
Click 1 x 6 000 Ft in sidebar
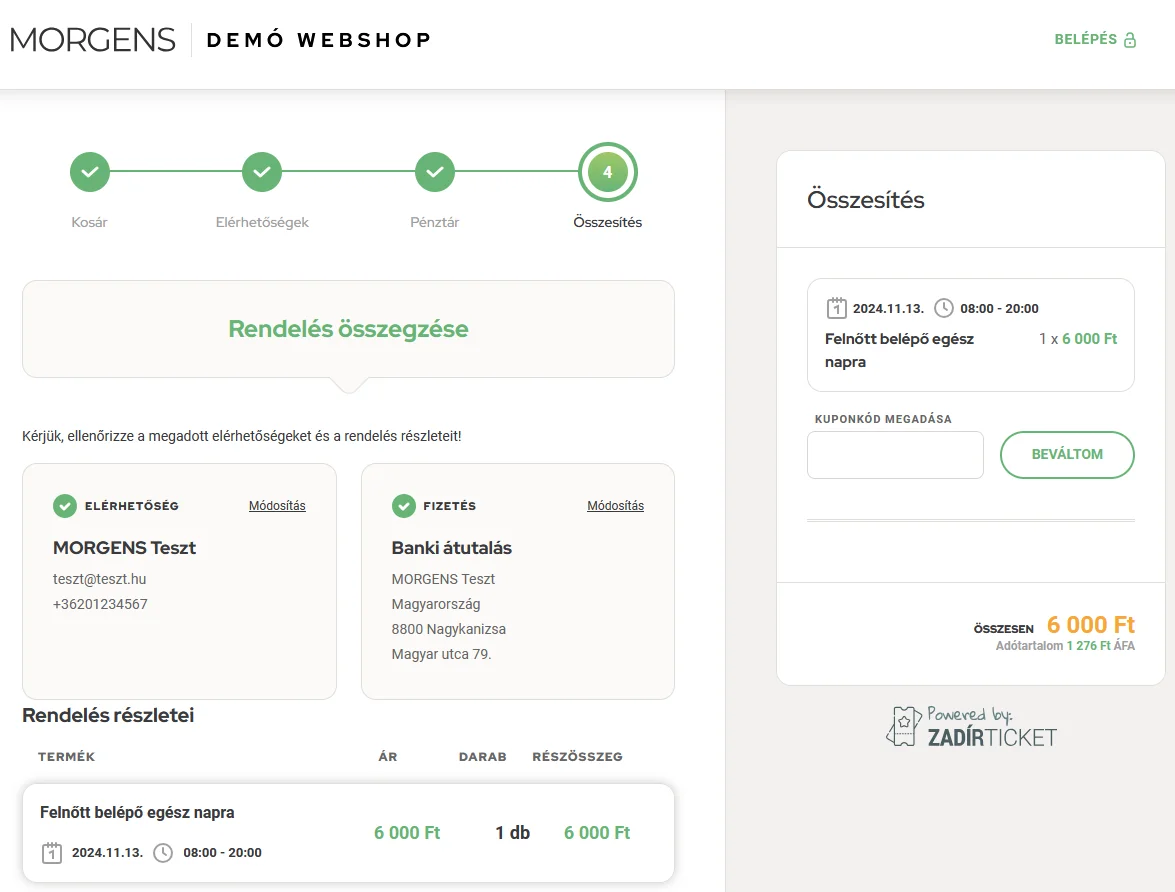click(x=1078, y=339)
